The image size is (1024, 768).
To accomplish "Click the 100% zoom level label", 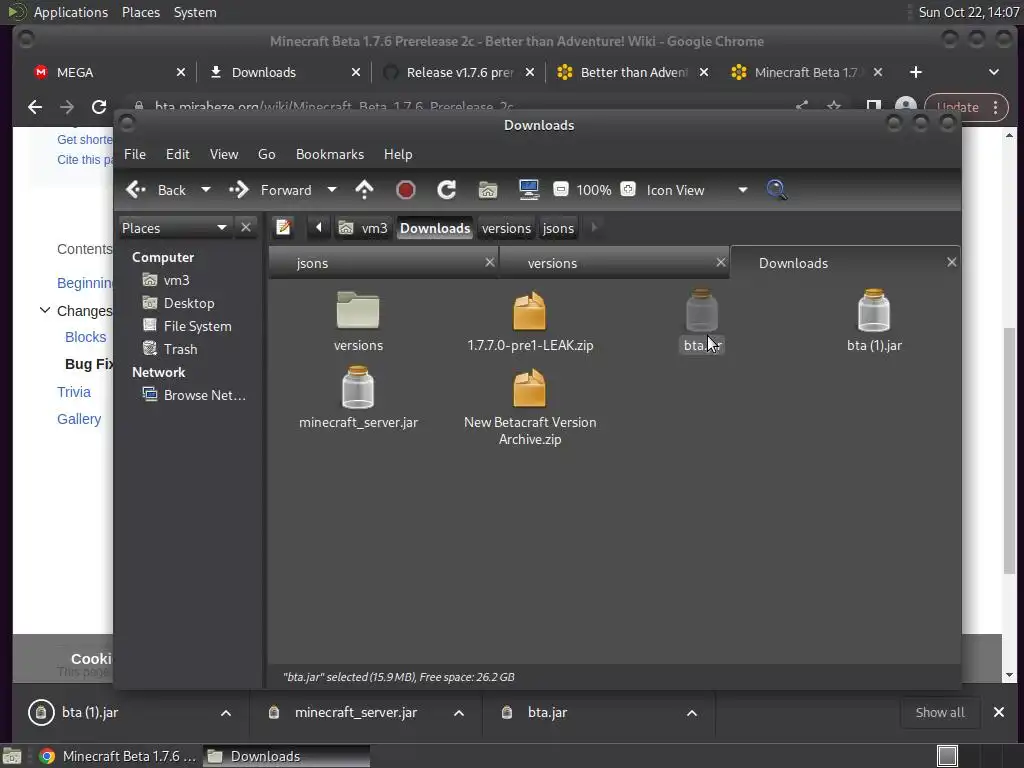I will [594, 190].
